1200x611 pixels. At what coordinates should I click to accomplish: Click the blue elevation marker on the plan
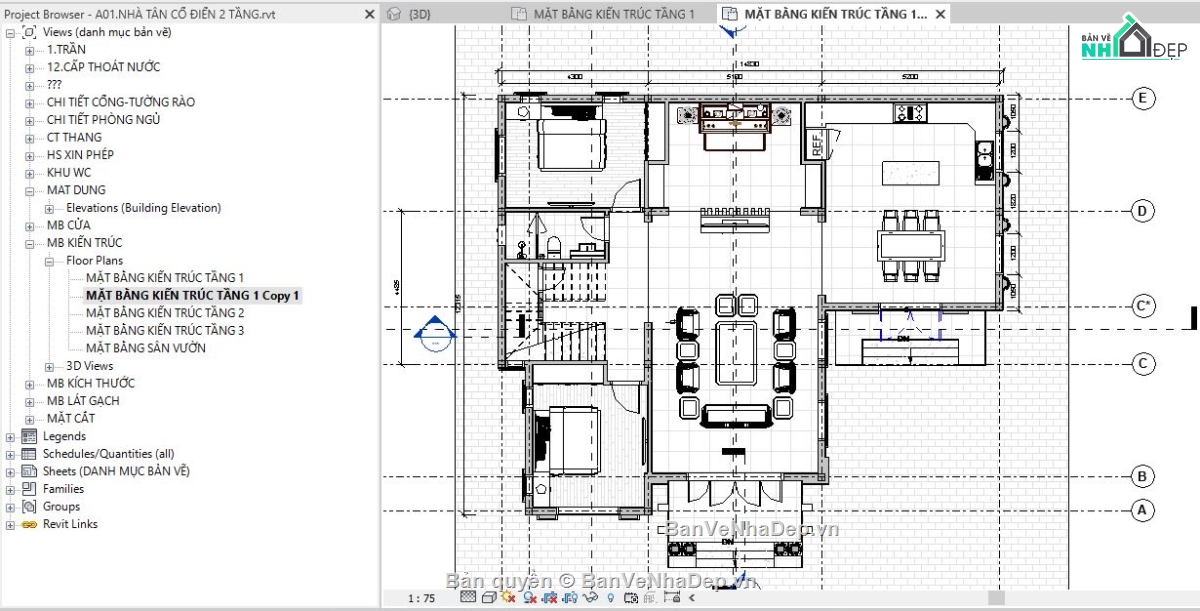pos(434,330)
